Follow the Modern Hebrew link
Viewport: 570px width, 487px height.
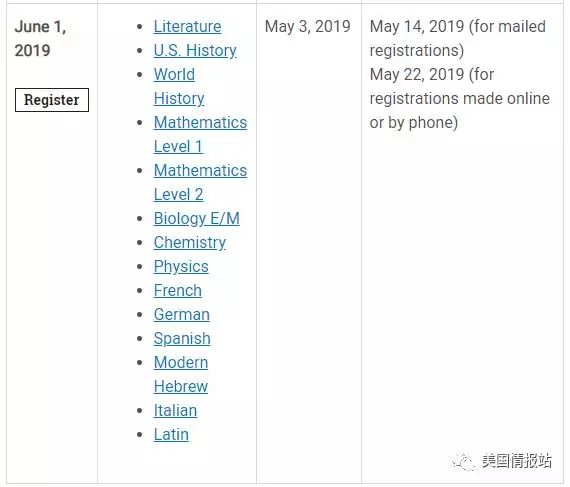[x=181, y=374]
